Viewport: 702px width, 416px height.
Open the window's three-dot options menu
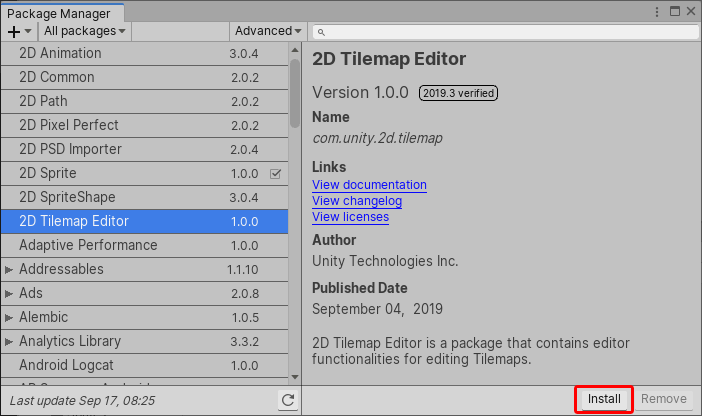(x=655, y=11)
